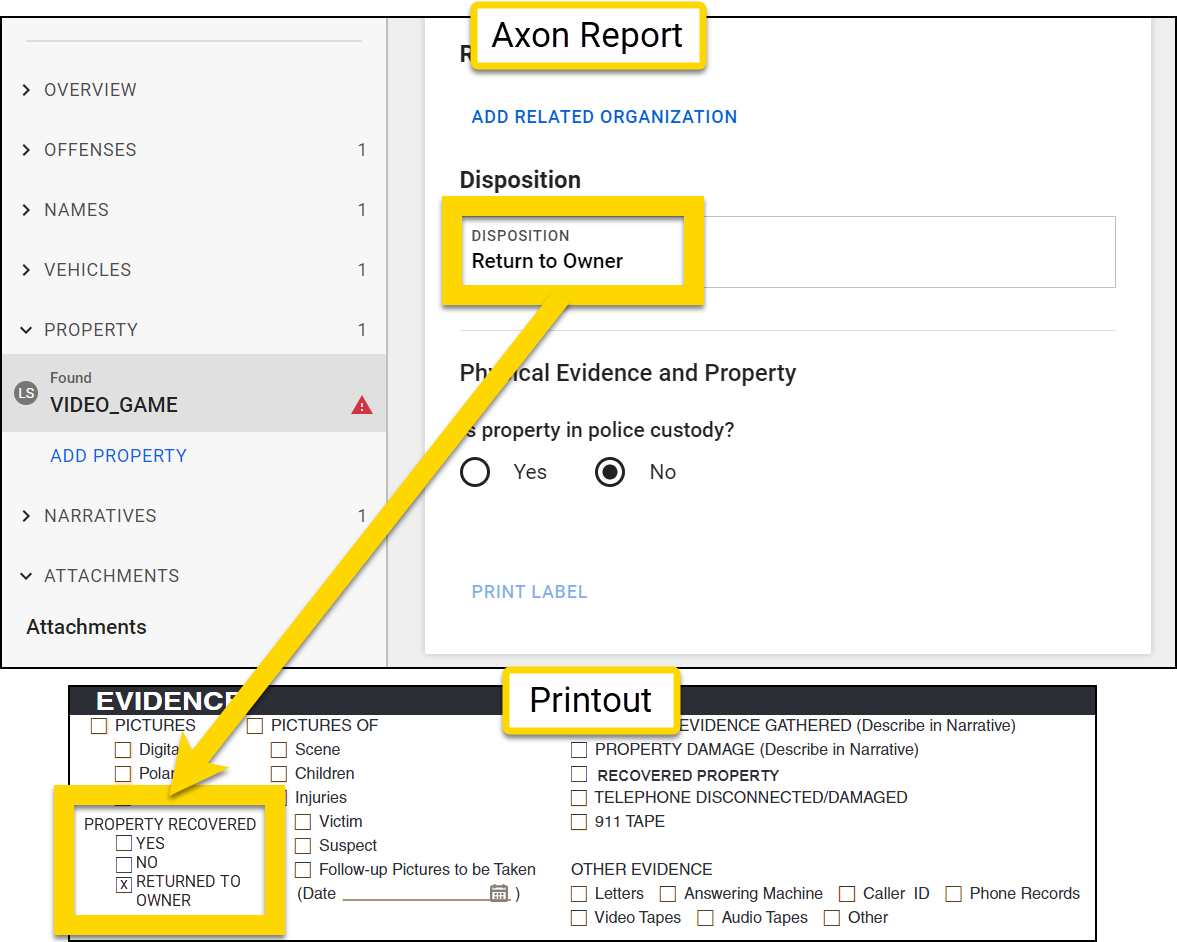Click the ADD RELATED ORGANIZATION link
Viewport: 1177px width, 942px height.
click(604, 117)
